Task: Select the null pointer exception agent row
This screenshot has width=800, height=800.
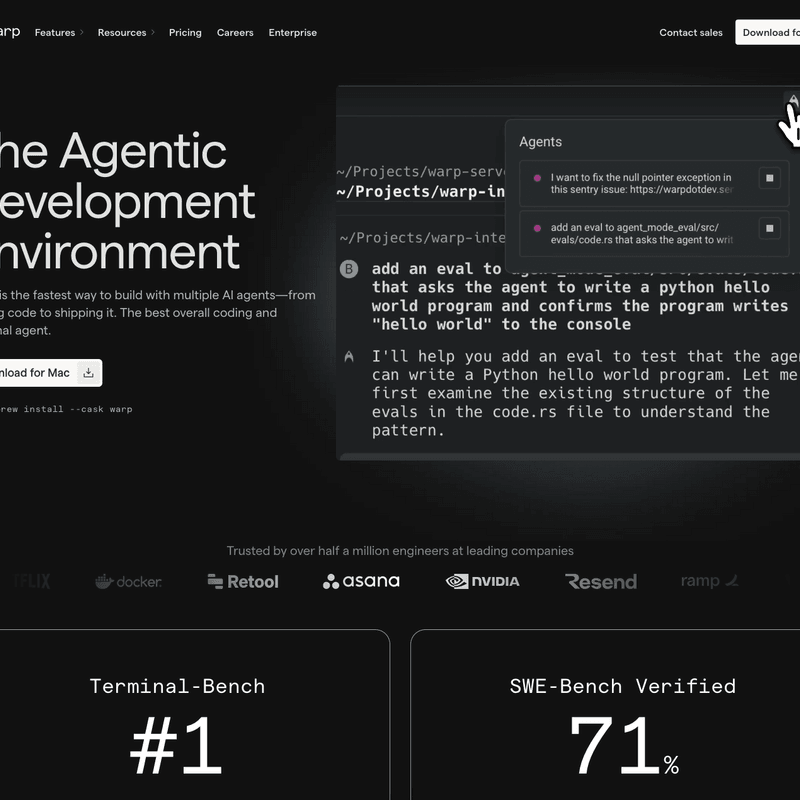Action: 654,183
